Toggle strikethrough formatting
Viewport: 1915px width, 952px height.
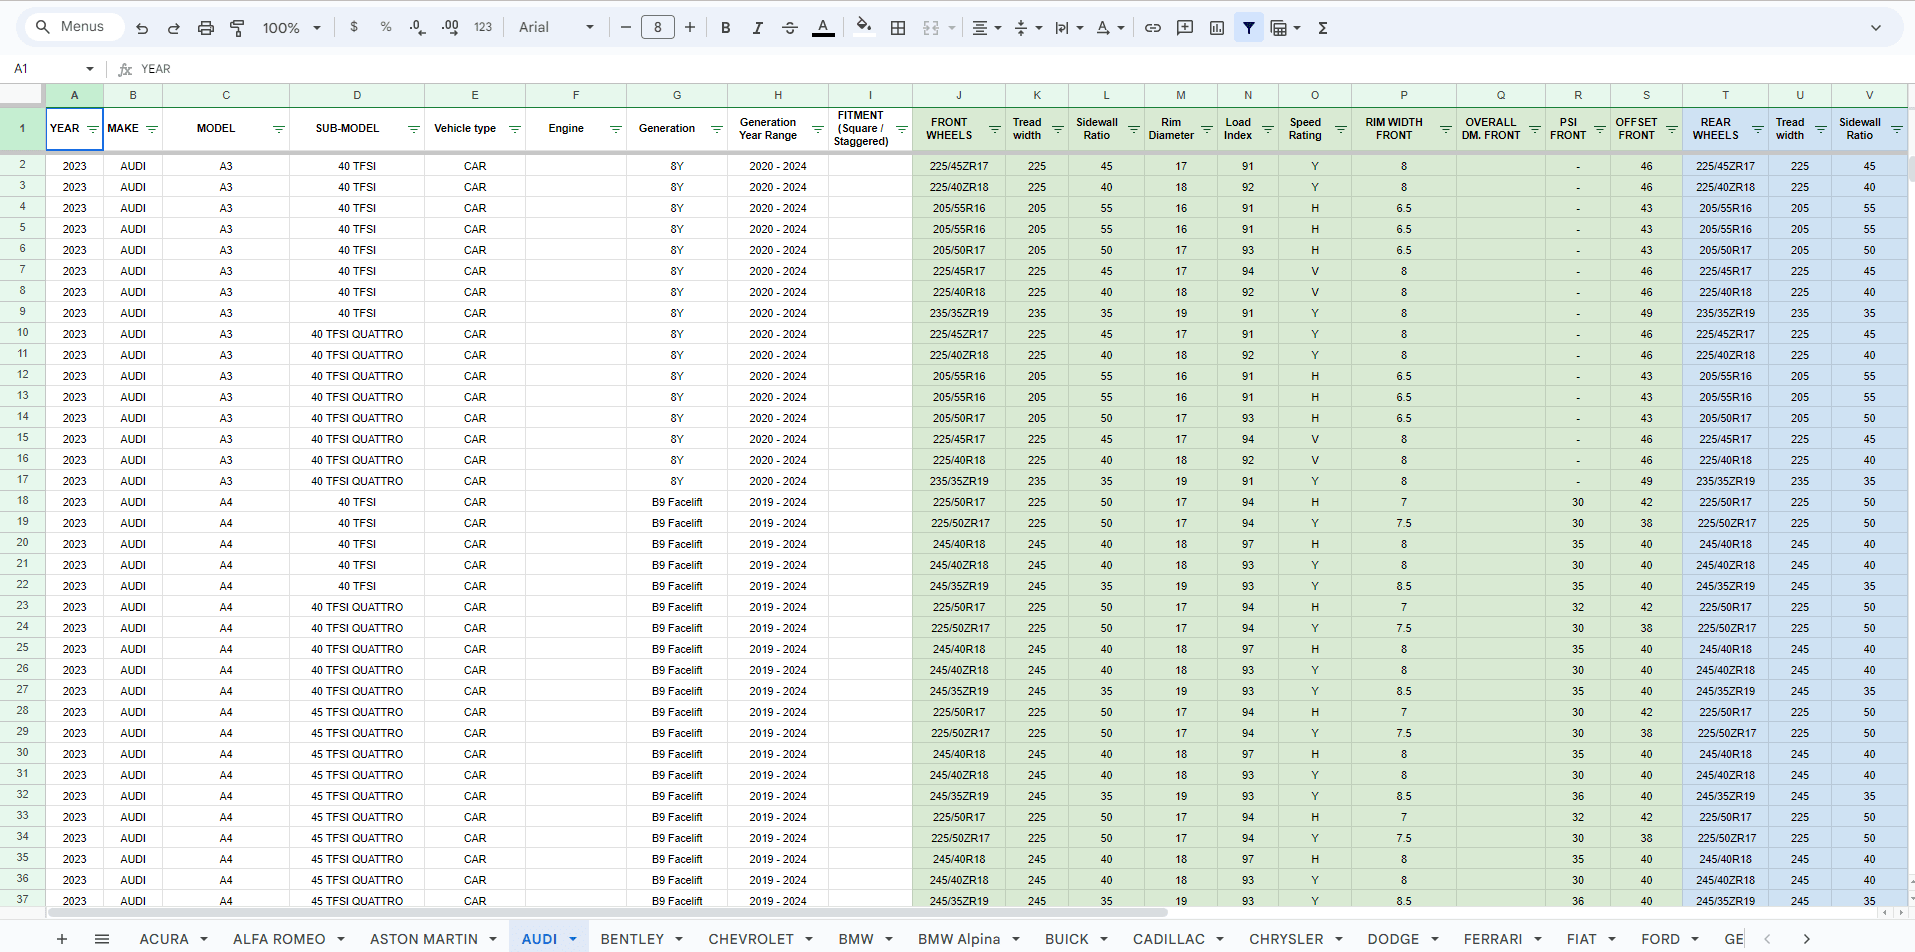tap(790, 28)
